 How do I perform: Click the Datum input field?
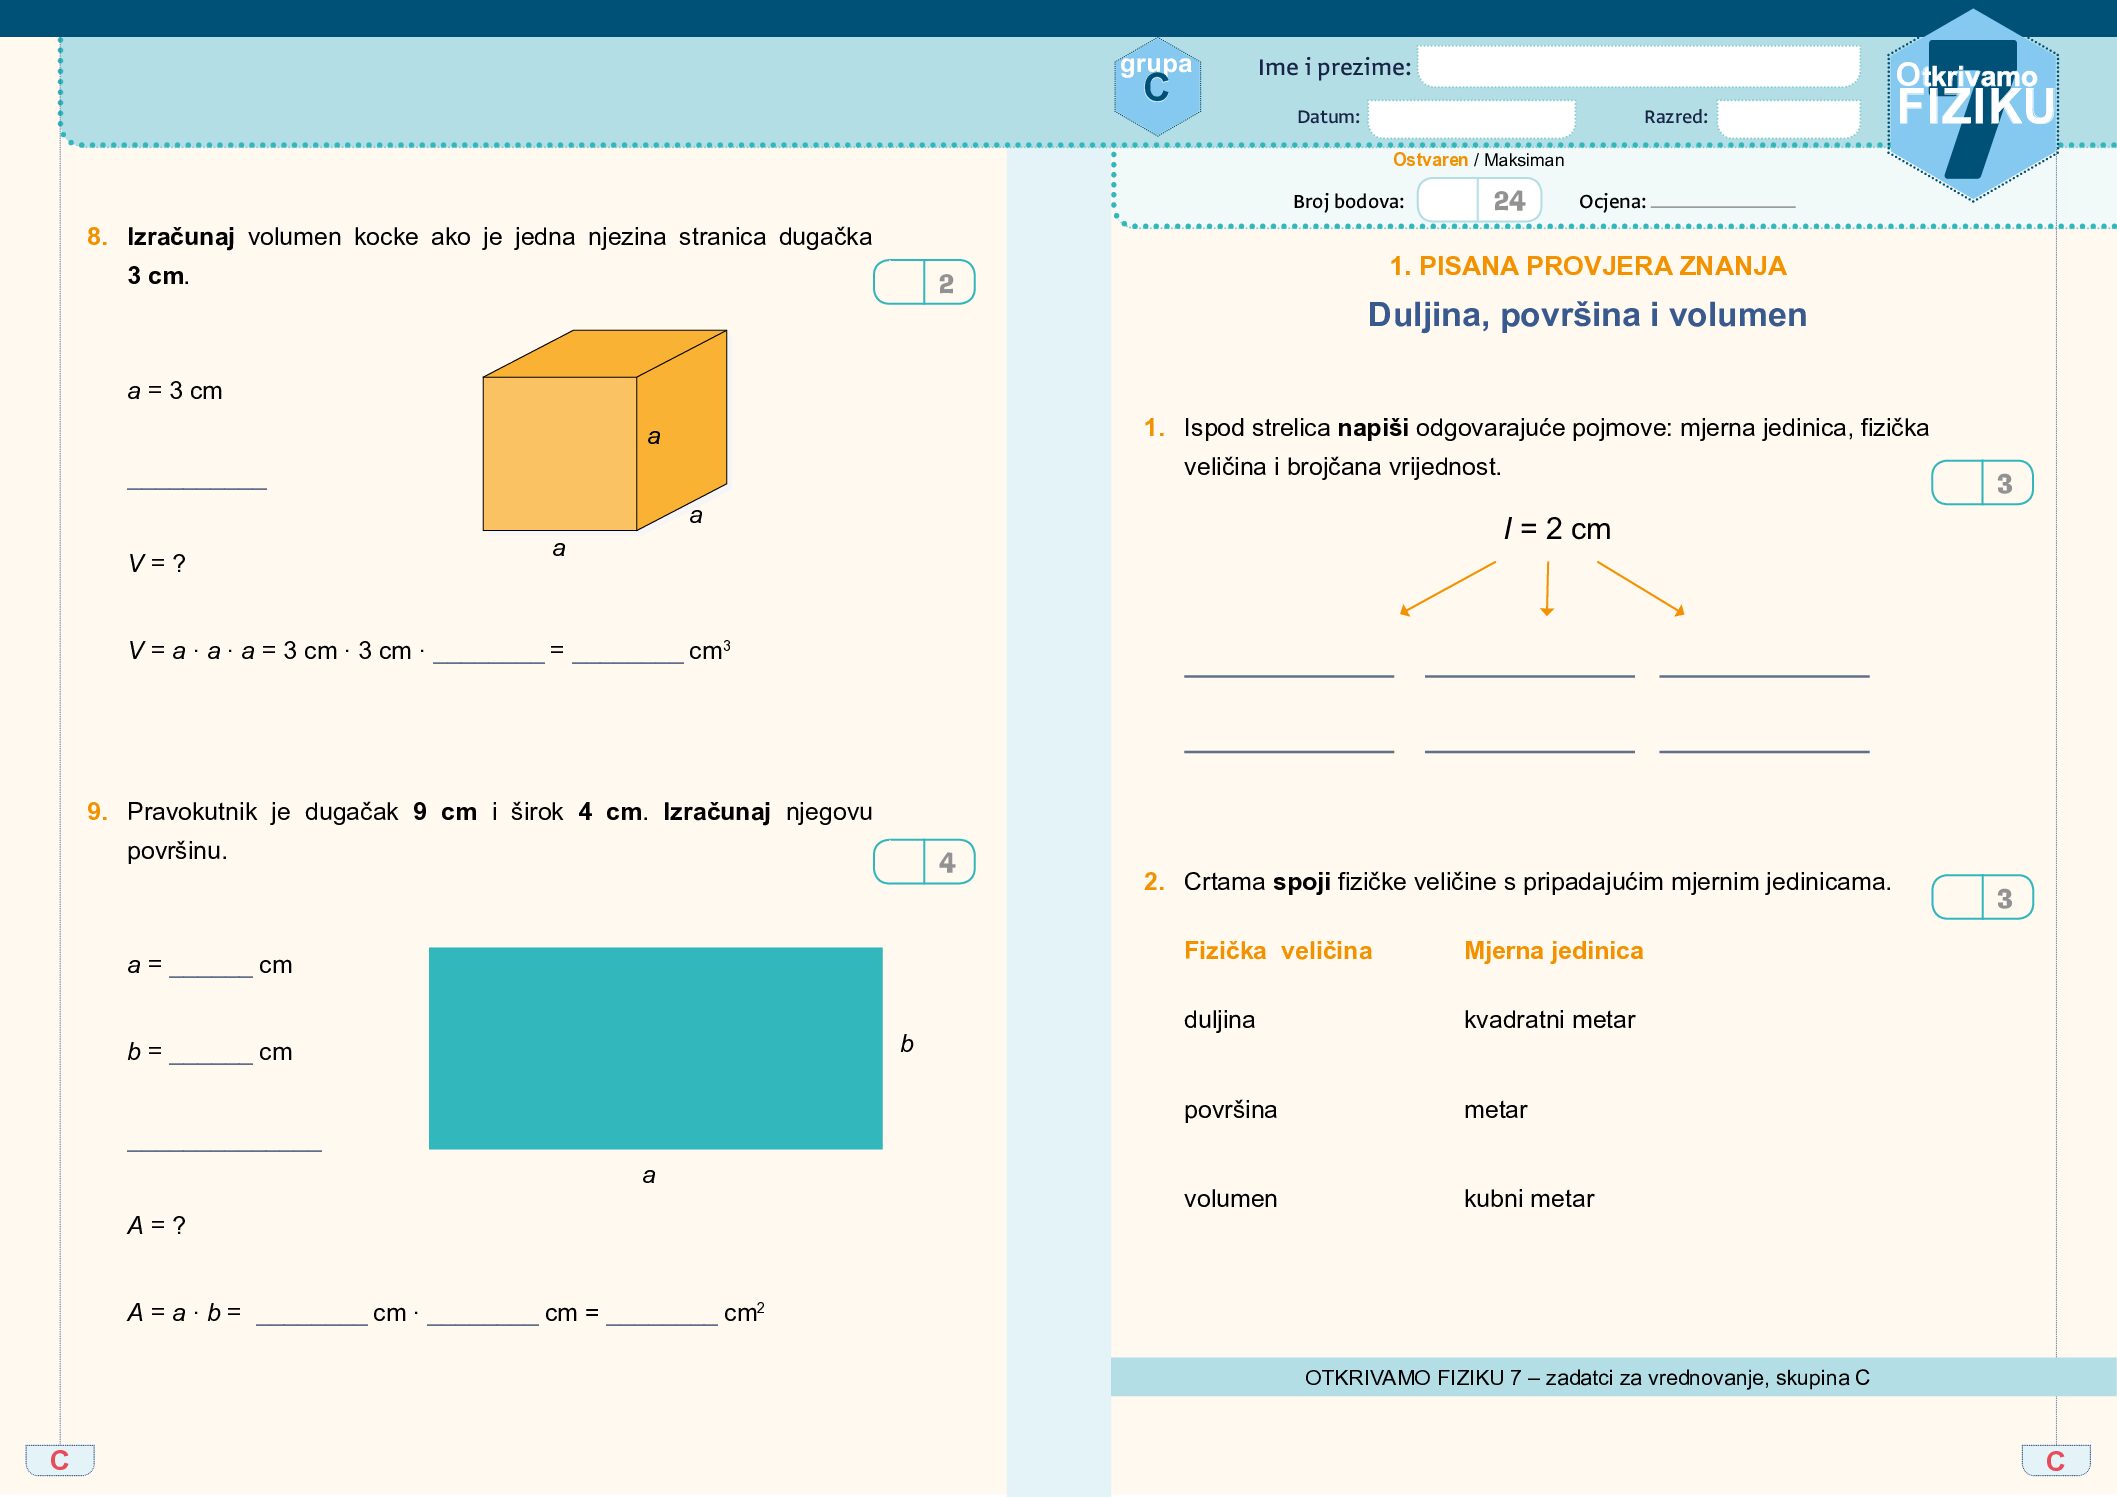click(x=1471, y=117)
